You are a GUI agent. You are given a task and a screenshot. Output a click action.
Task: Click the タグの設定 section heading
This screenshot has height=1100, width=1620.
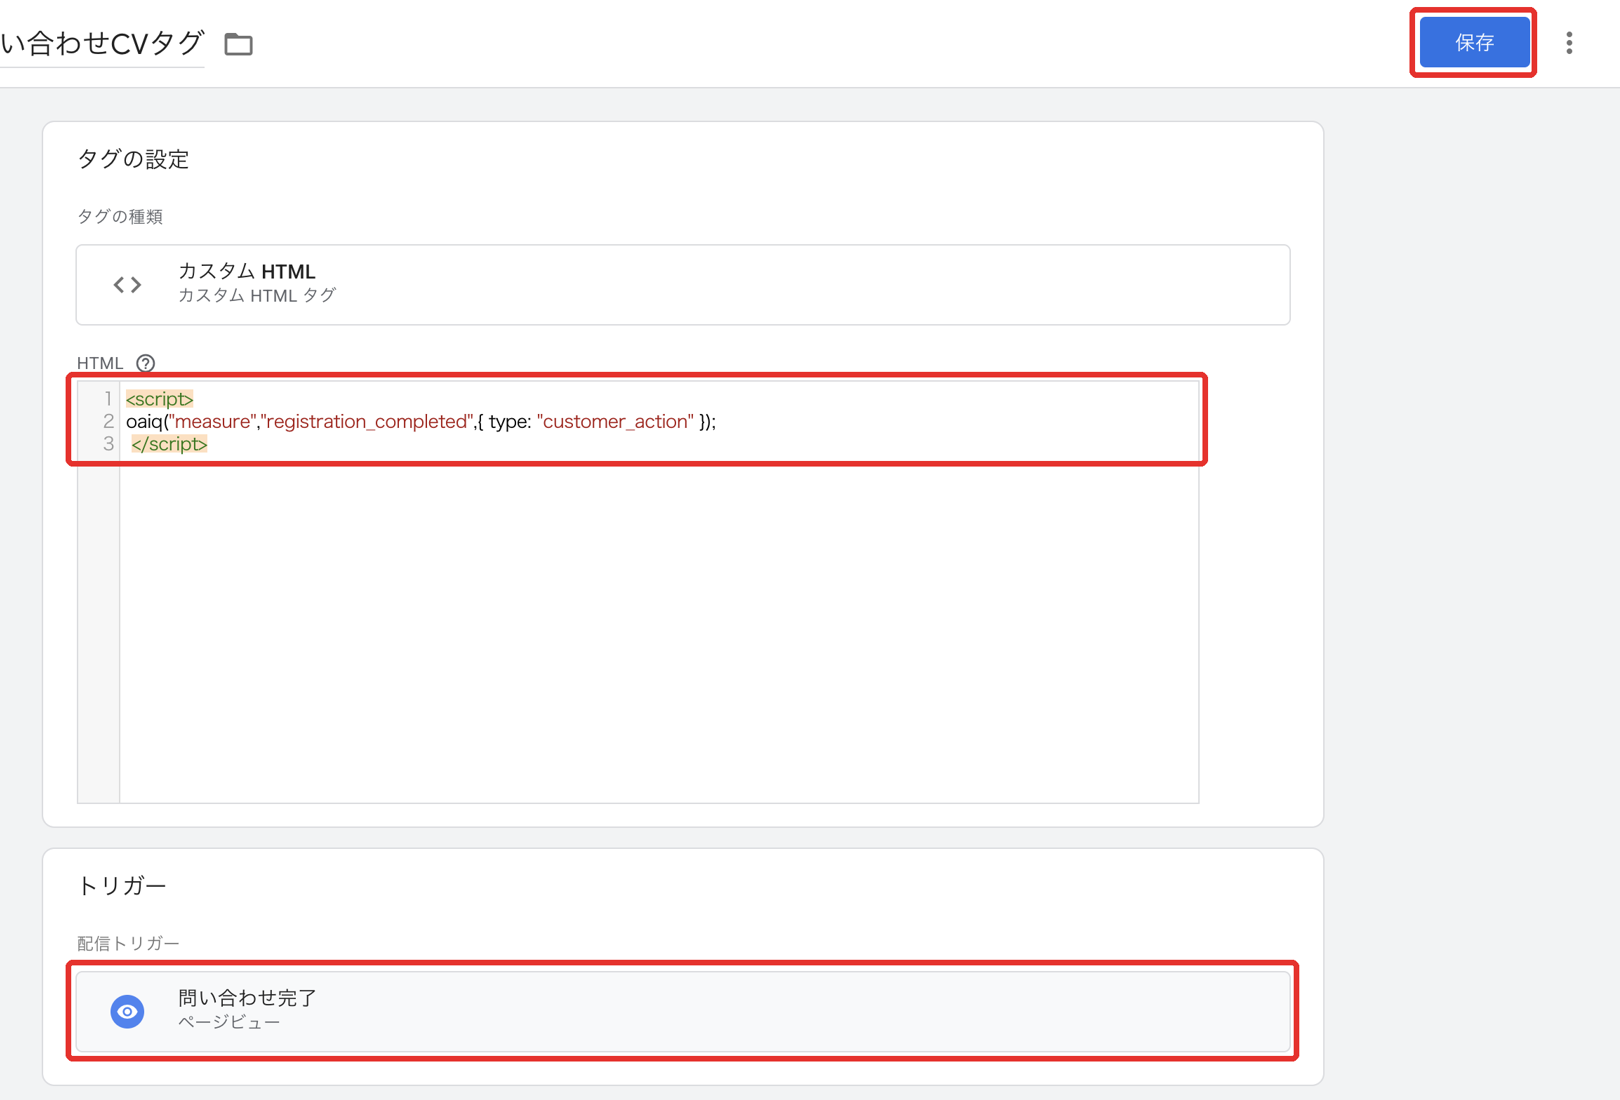pyautogui.click(x=133, y=159)
